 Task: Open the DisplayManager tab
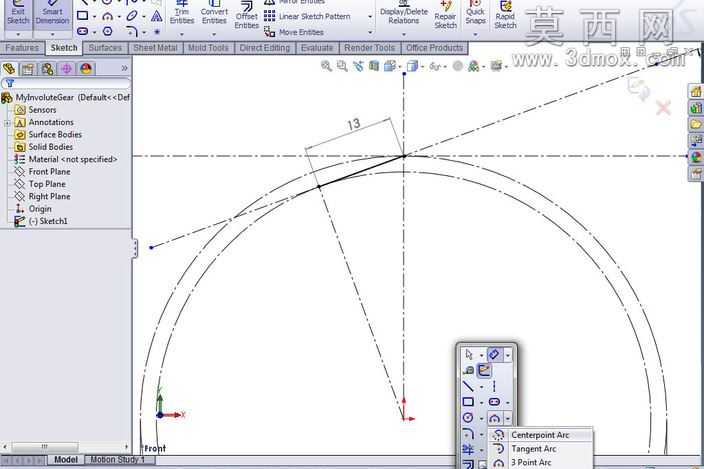pyautogui.click(x=86, y=69)
